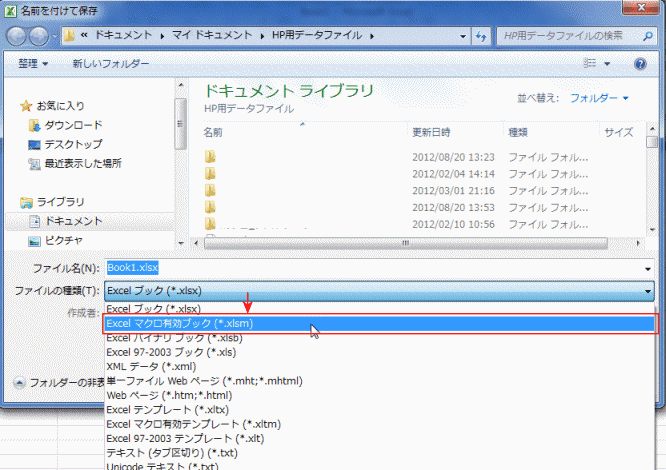Open the 整理 menu

(33, 64)
